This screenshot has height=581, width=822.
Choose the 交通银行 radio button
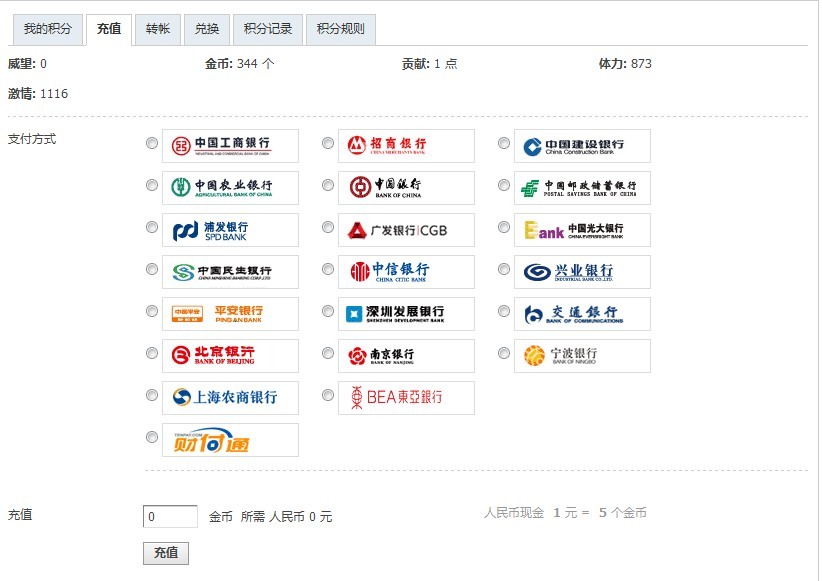point(504,311)
